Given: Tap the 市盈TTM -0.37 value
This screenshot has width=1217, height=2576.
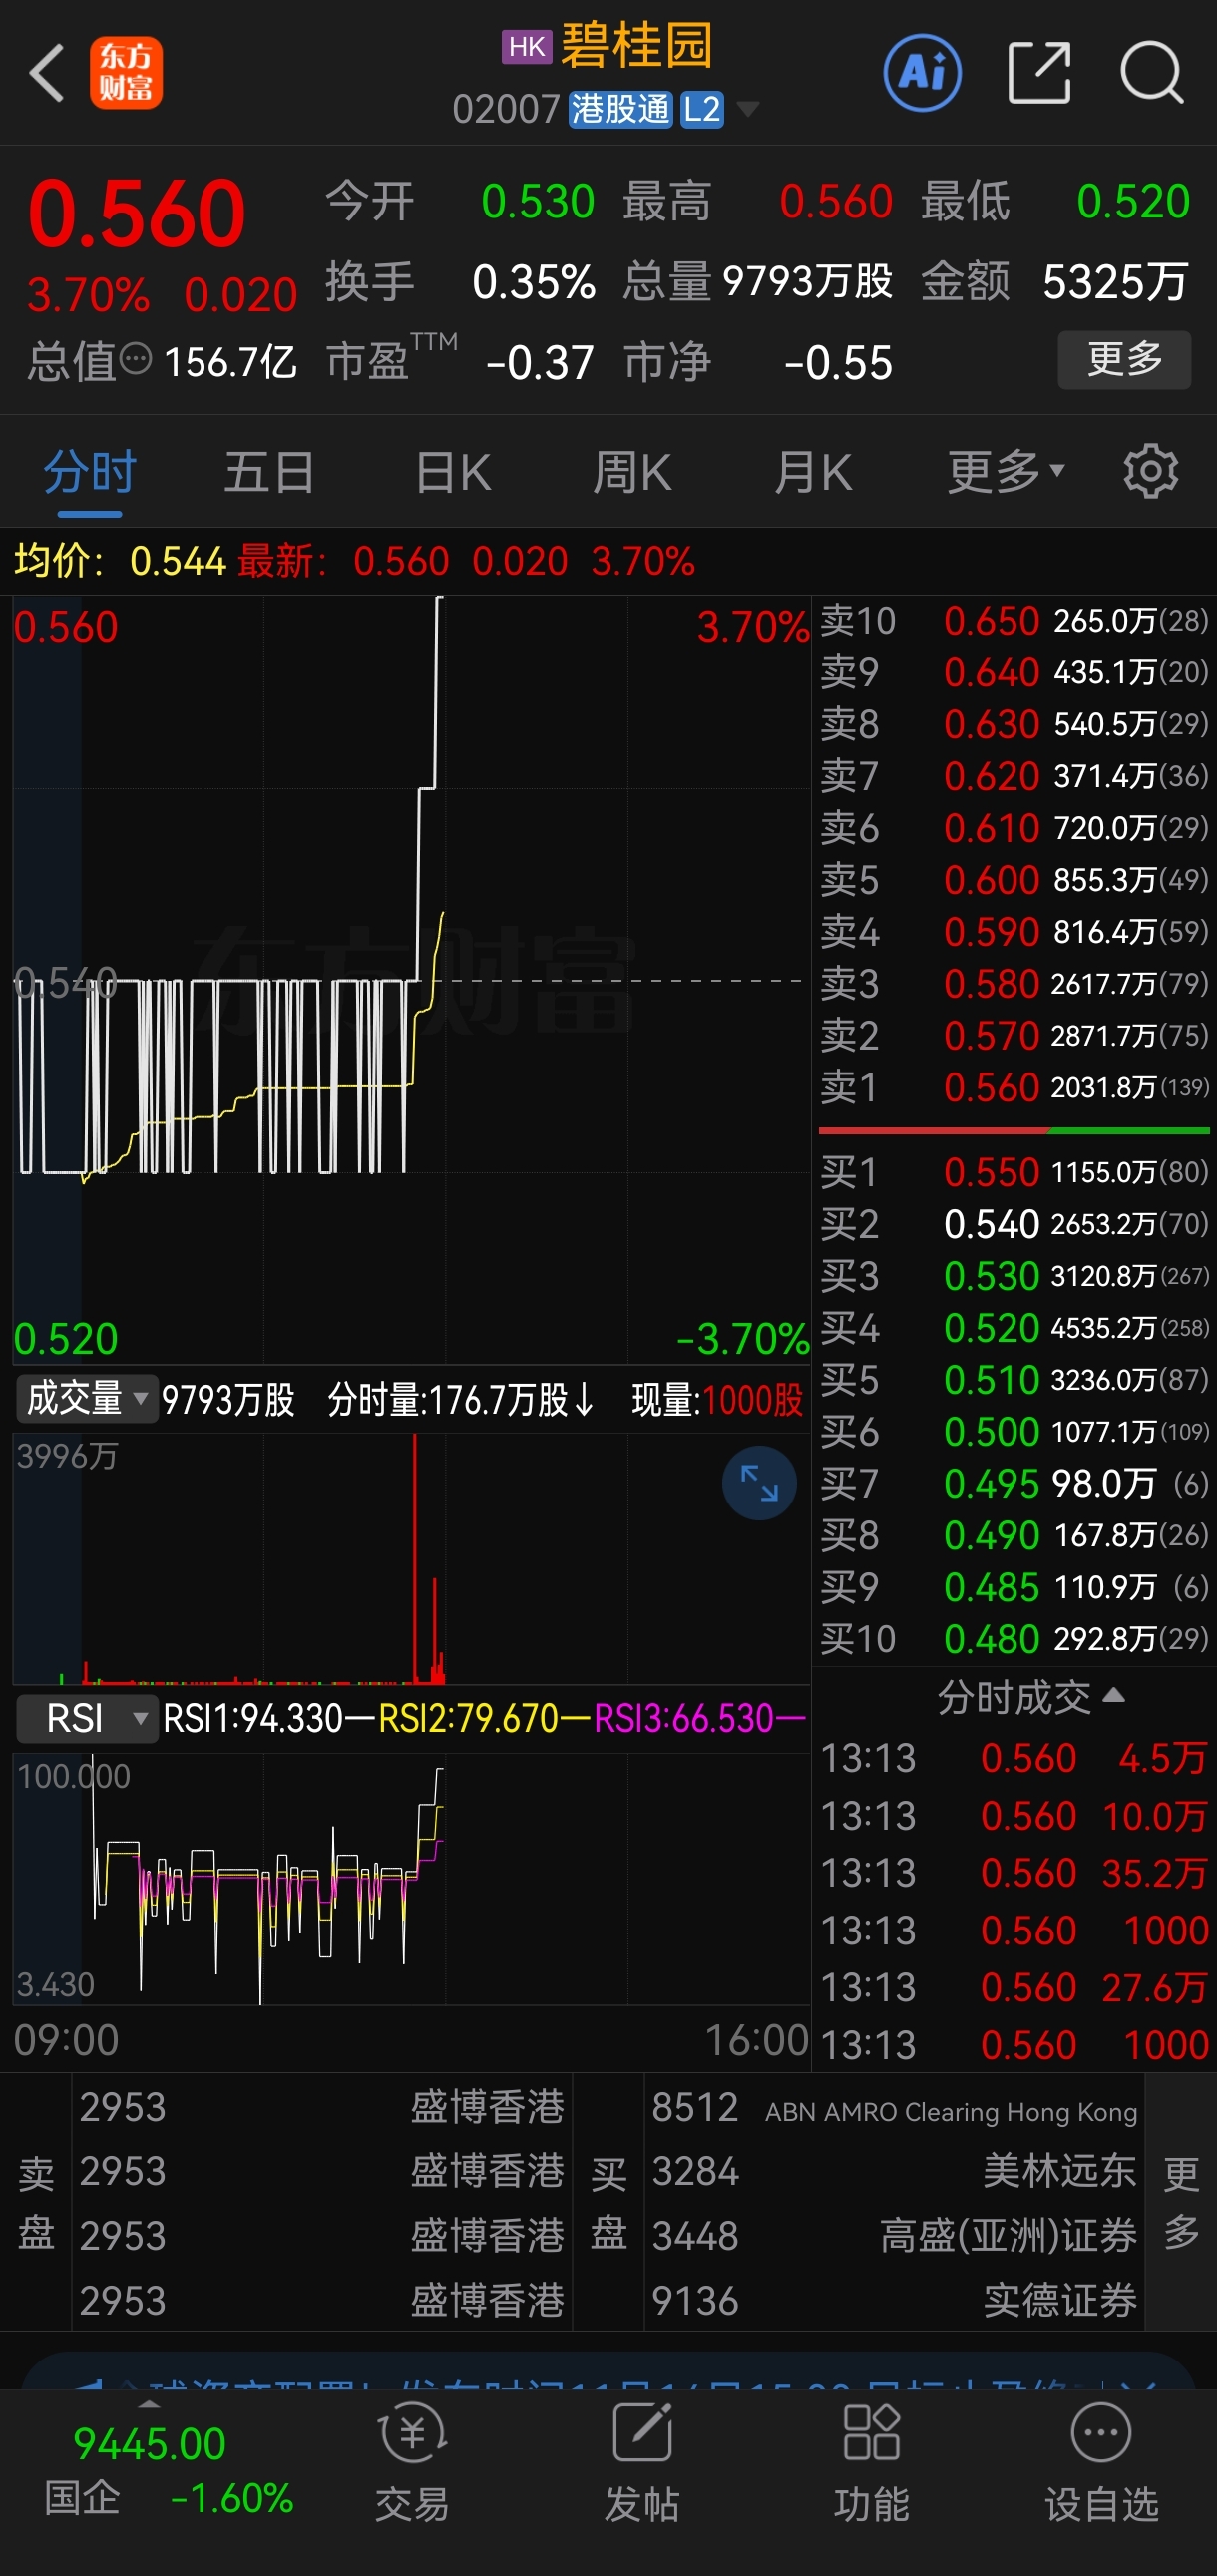Looking at the screenshot, I should [540, 363].
